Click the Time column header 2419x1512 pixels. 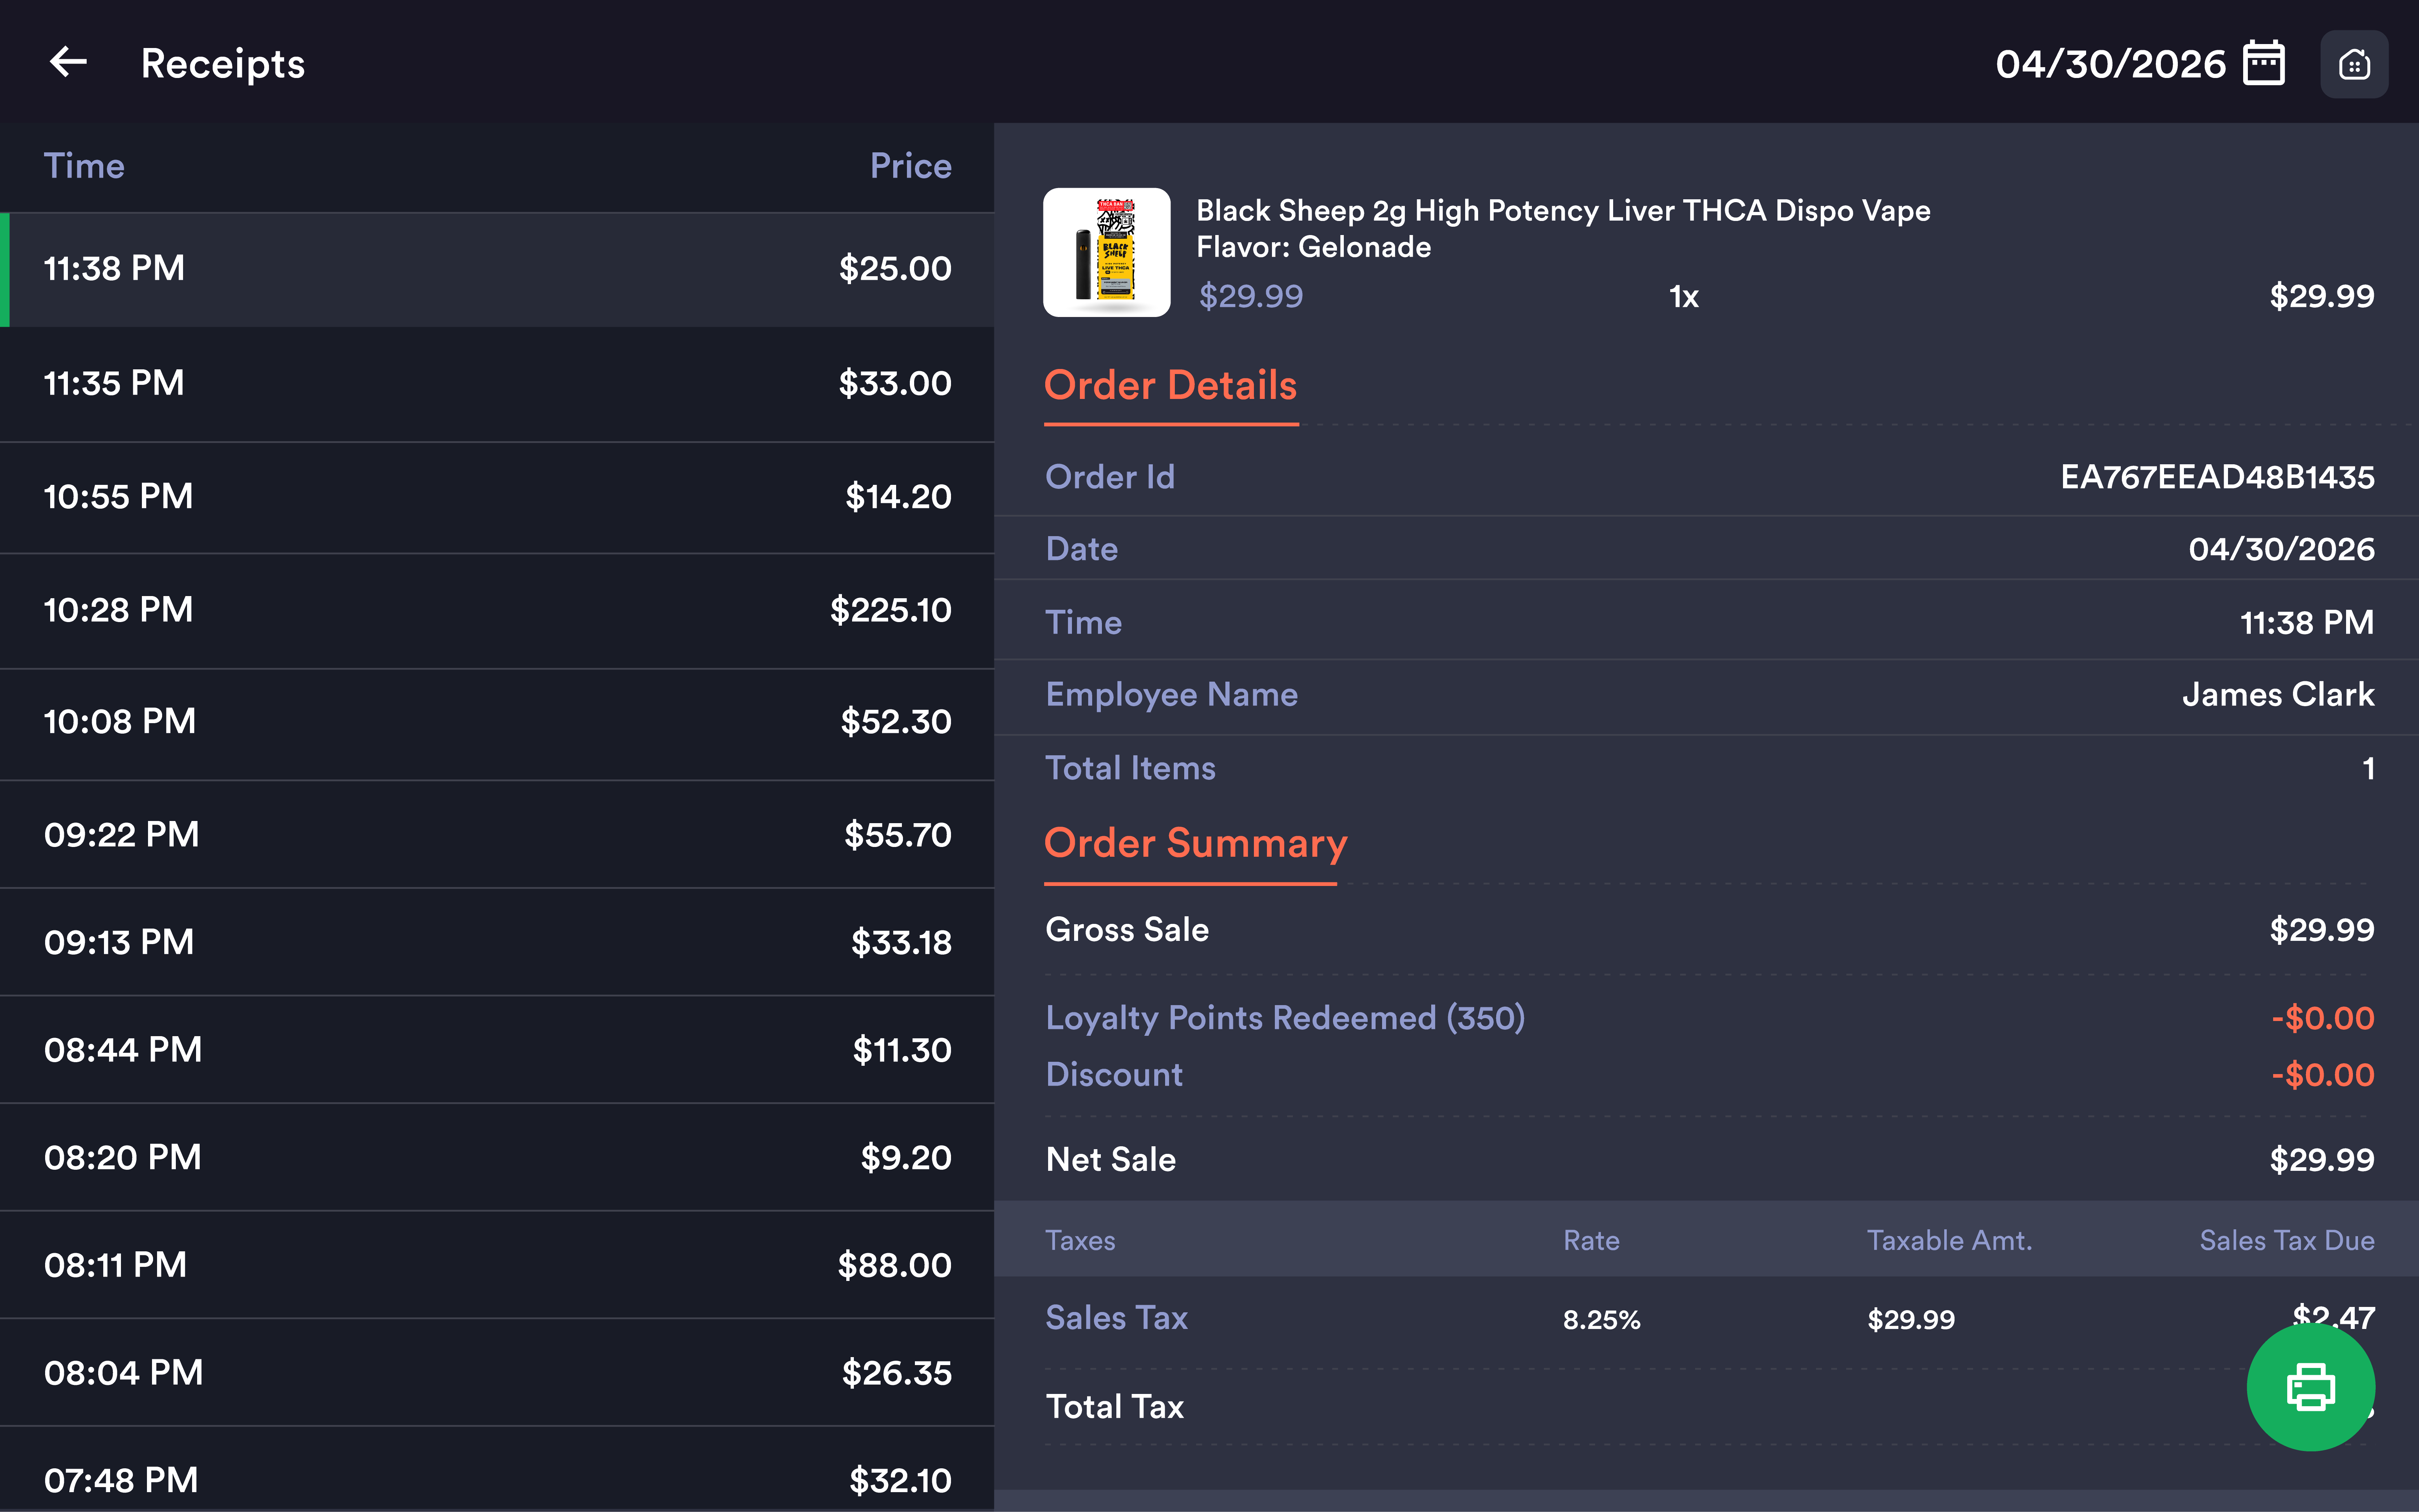click(84, 166)
